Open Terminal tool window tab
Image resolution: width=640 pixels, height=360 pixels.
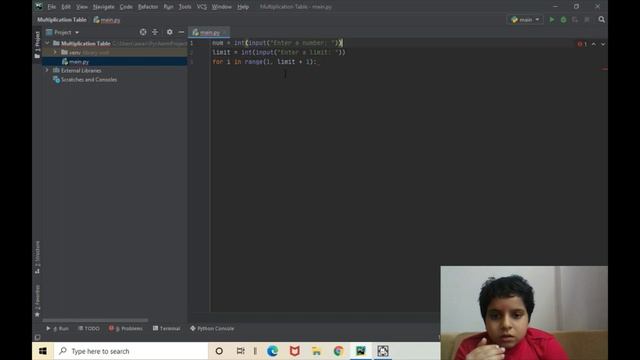(x=167, y=329)
